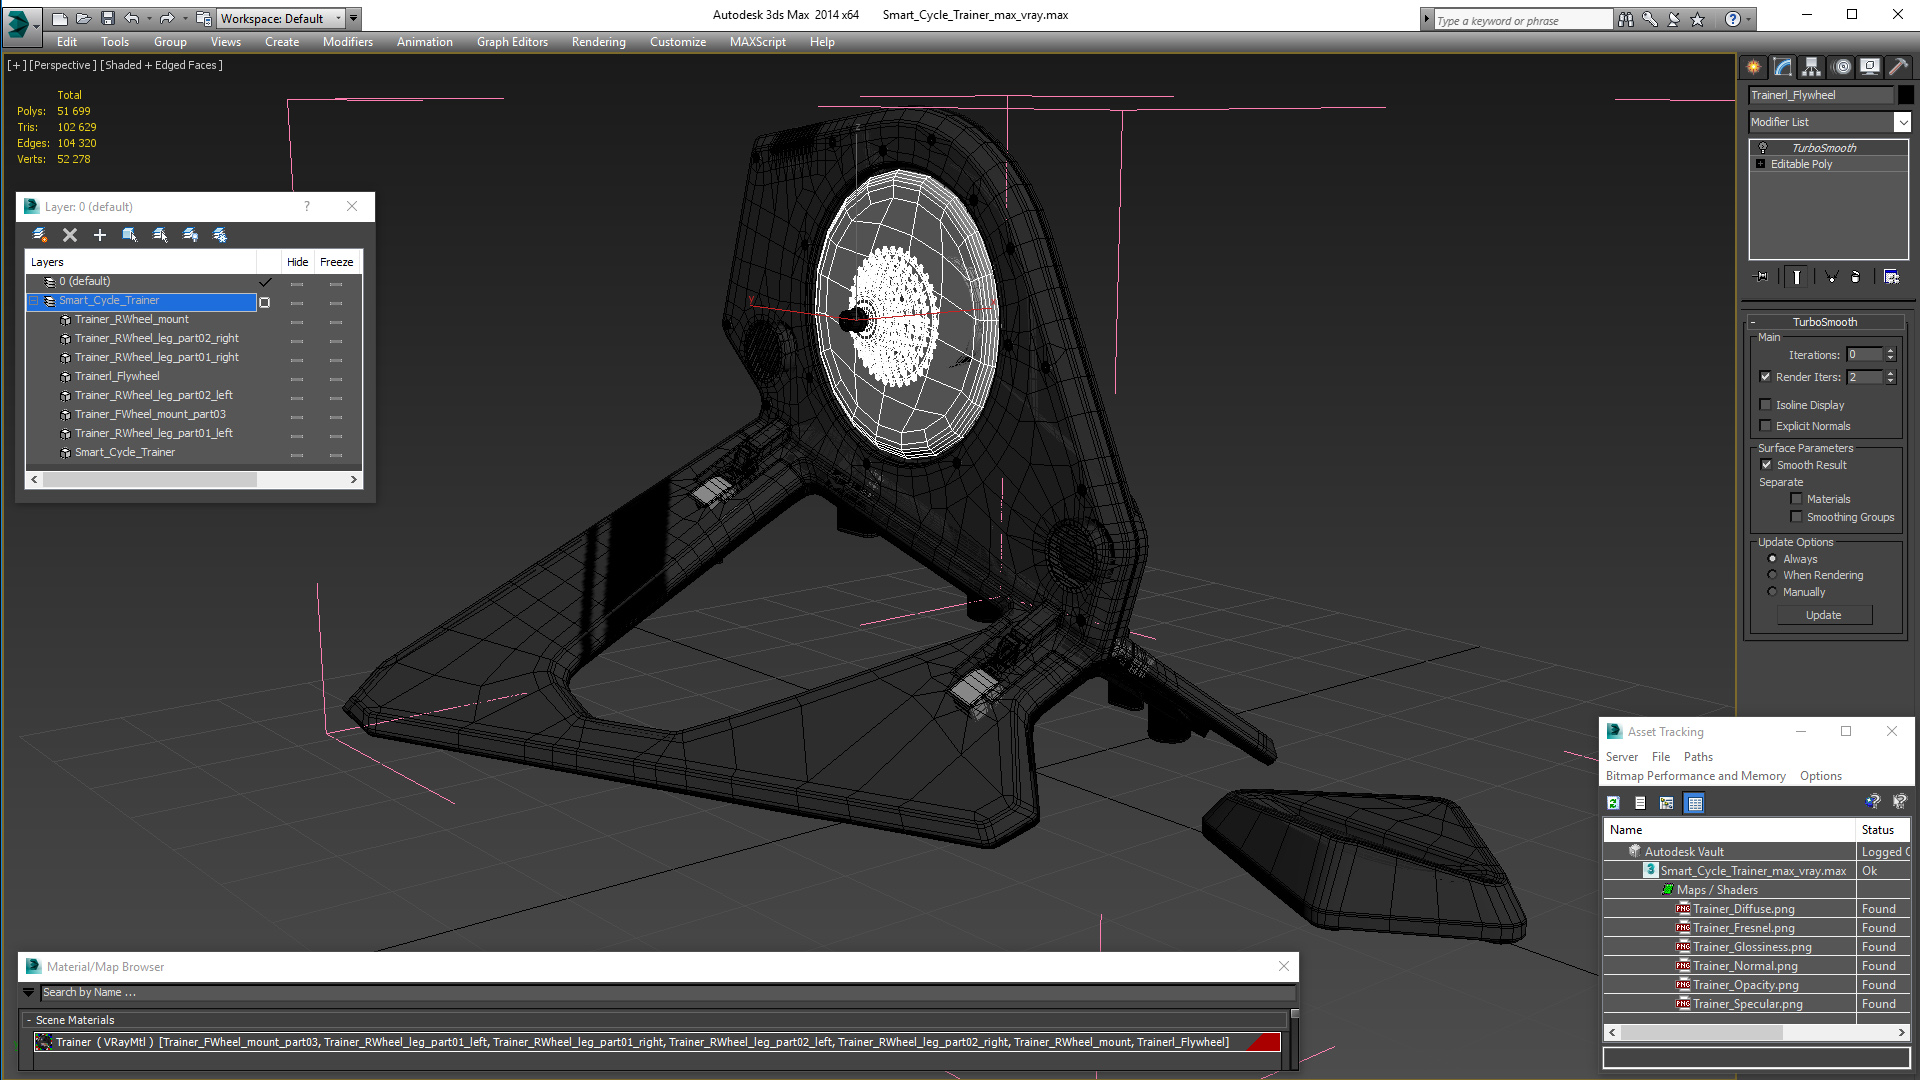Enable Isoline Display checkbox
Viewport: 1920px width, 1080px height.
coord(1766,405)
